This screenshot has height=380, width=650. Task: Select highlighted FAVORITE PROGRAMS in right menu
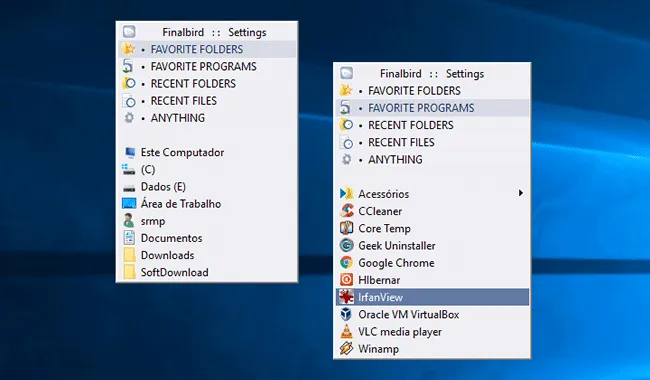point(432,108)
